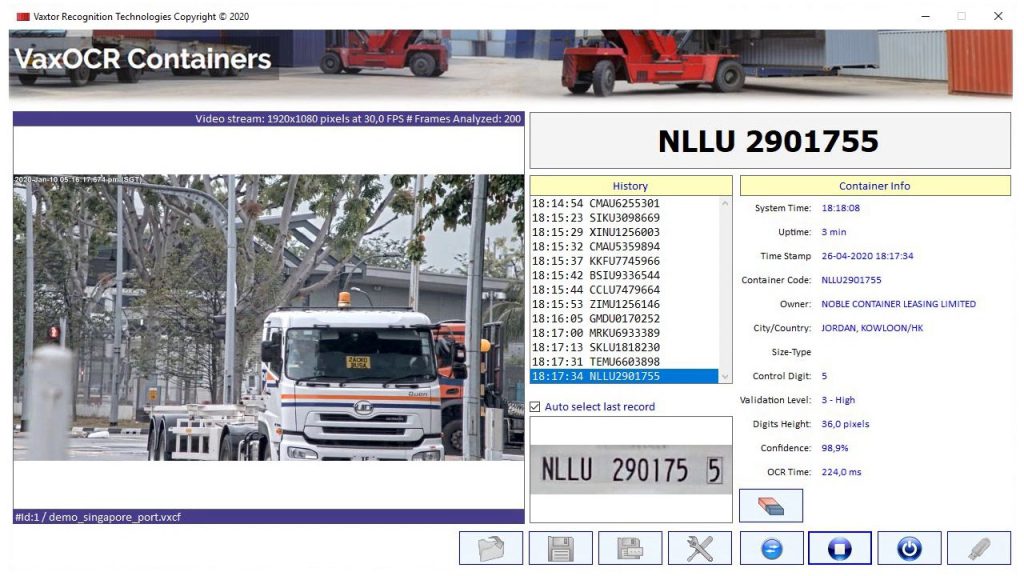Click the truck video stream image
Image resolution: width=1024 pixels, height=576 pixels.
point(268,317)
